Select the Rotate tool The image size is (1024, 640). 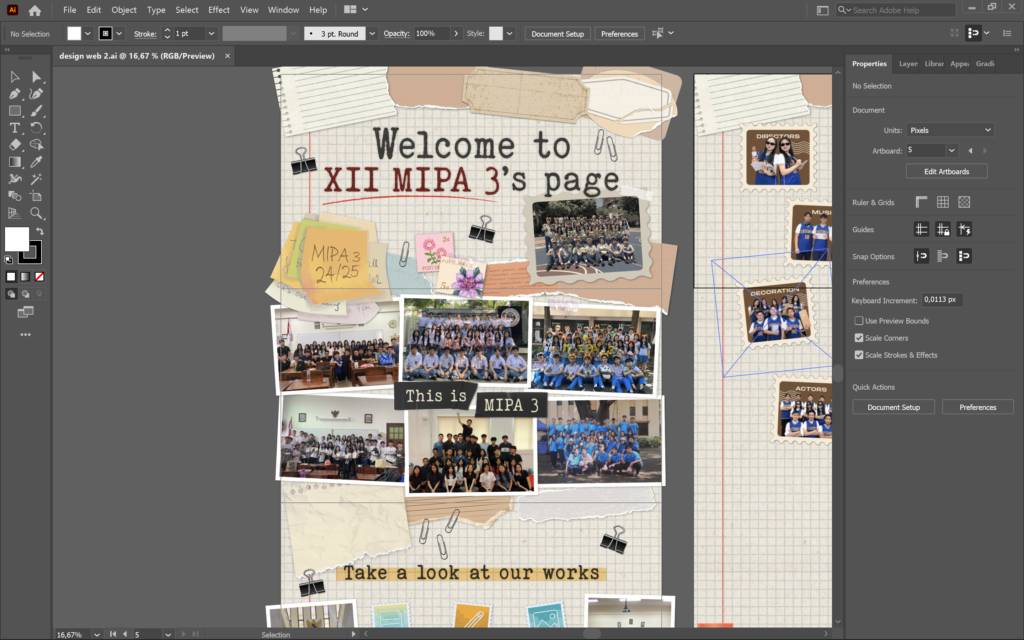(36, 128)
